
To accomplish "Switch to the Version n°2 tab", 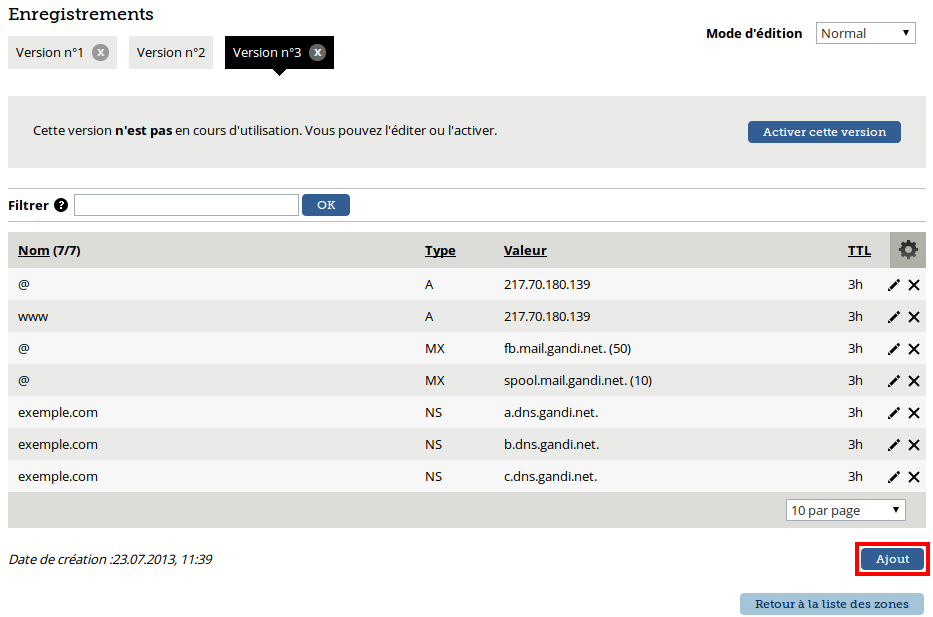I will (x=171, y=52).
